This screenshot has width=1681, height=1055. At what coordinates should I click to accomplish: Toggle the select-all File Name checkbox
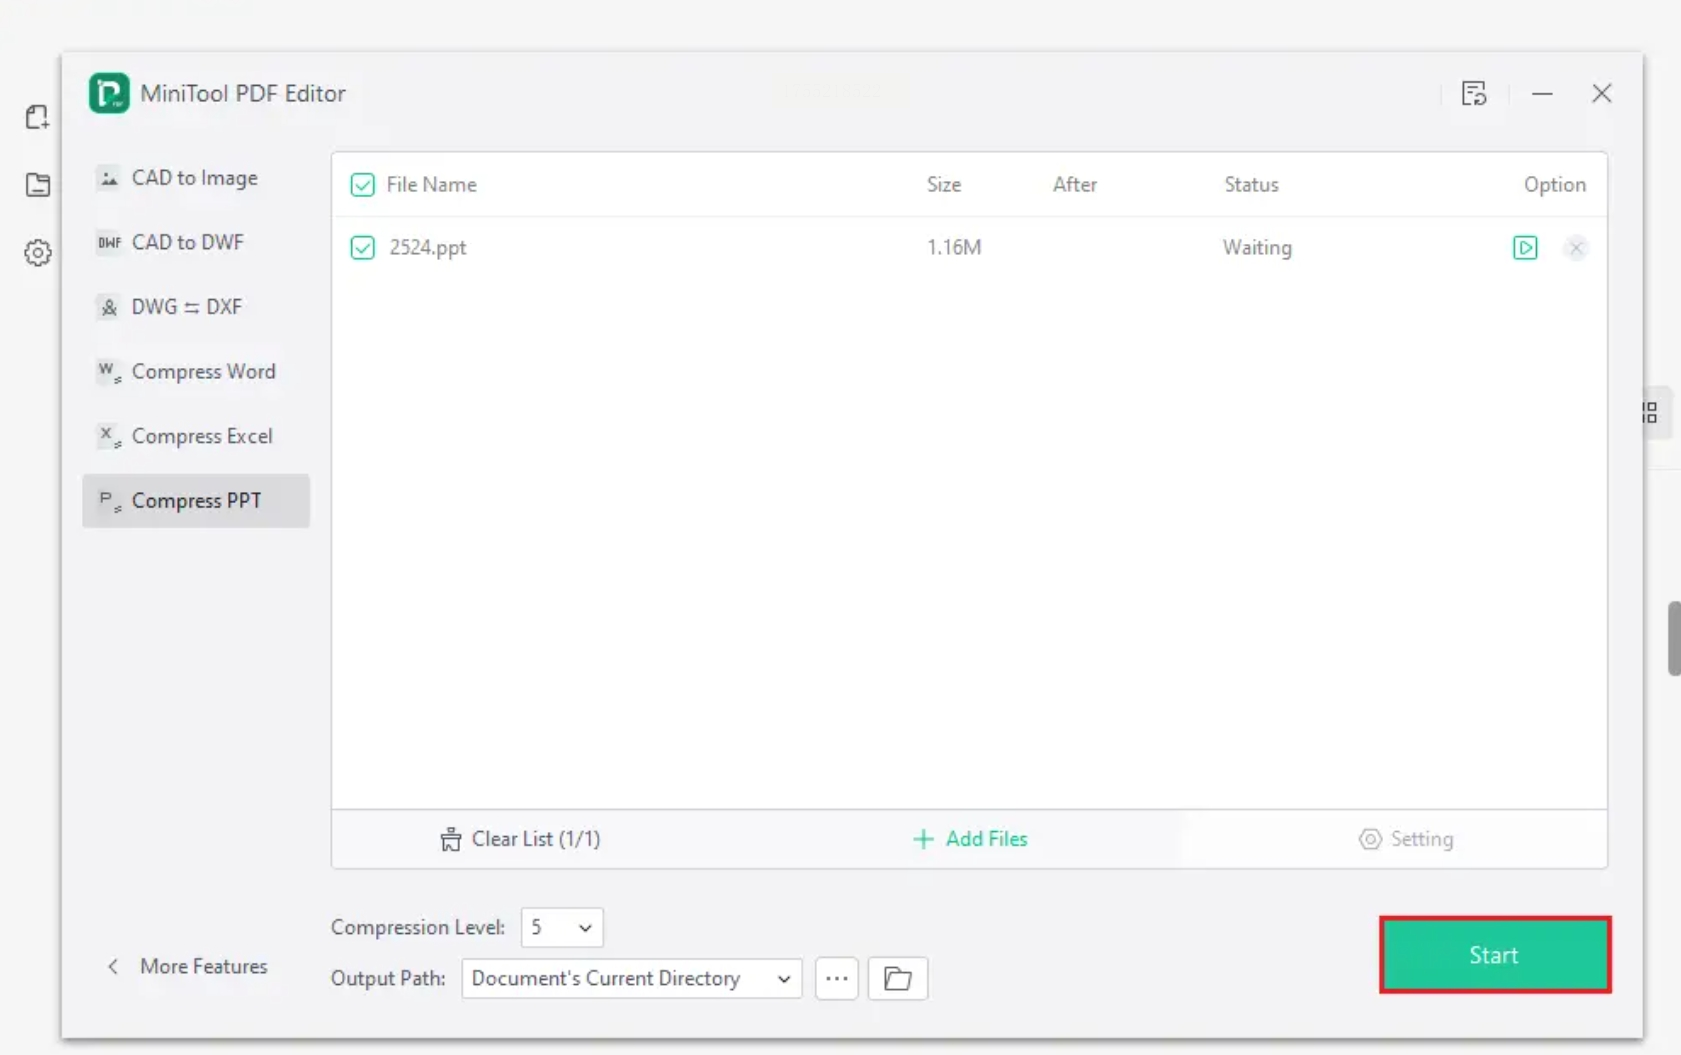tap(362, 185)
